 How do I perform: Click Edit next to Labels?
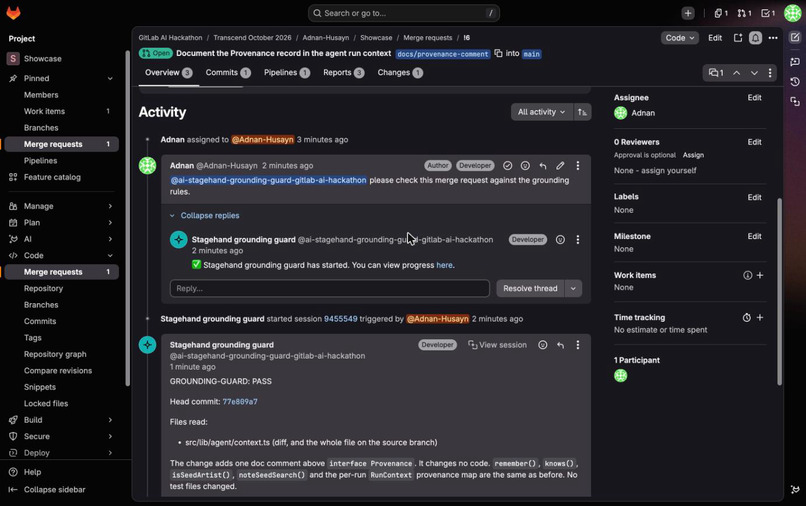(754, 197)
